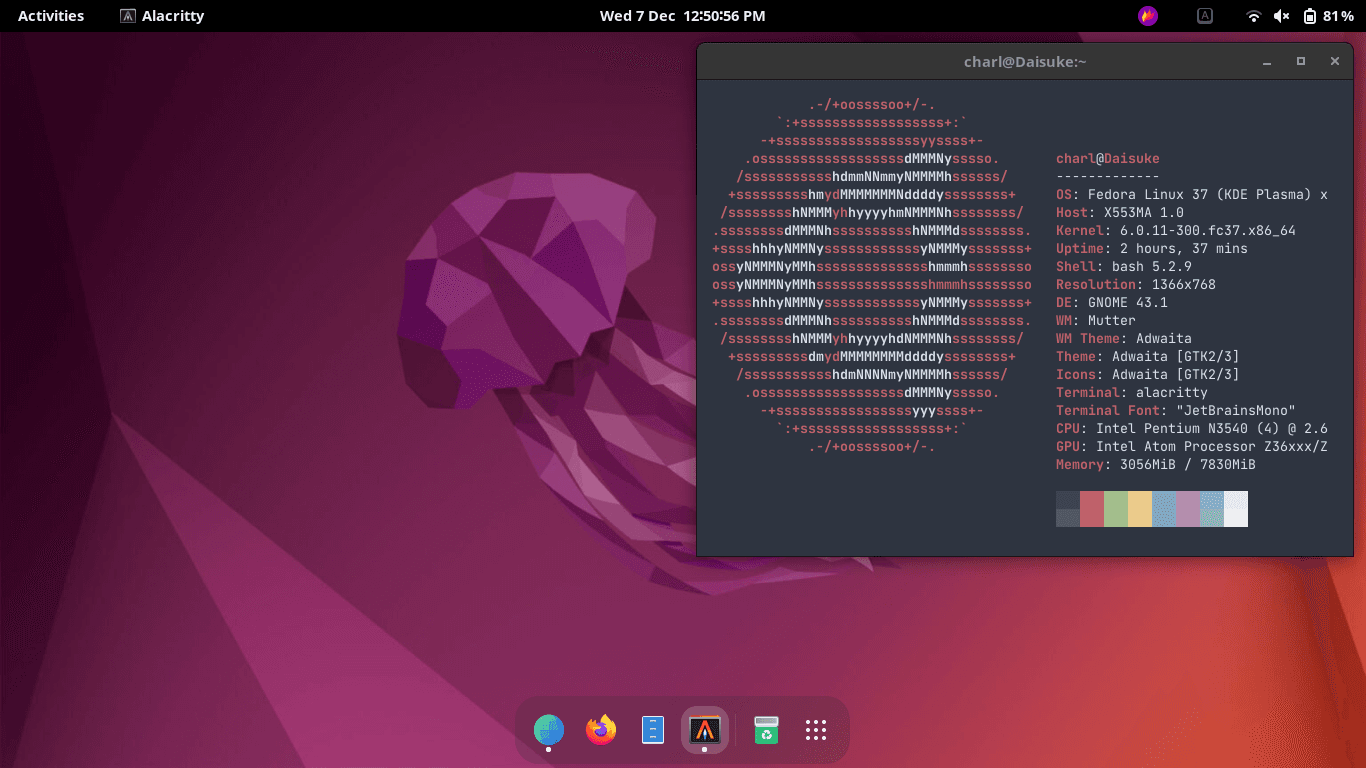Launch the globe web browser from dock
The width and height of the screenshot is (1366, 768).
click(548, 730)
